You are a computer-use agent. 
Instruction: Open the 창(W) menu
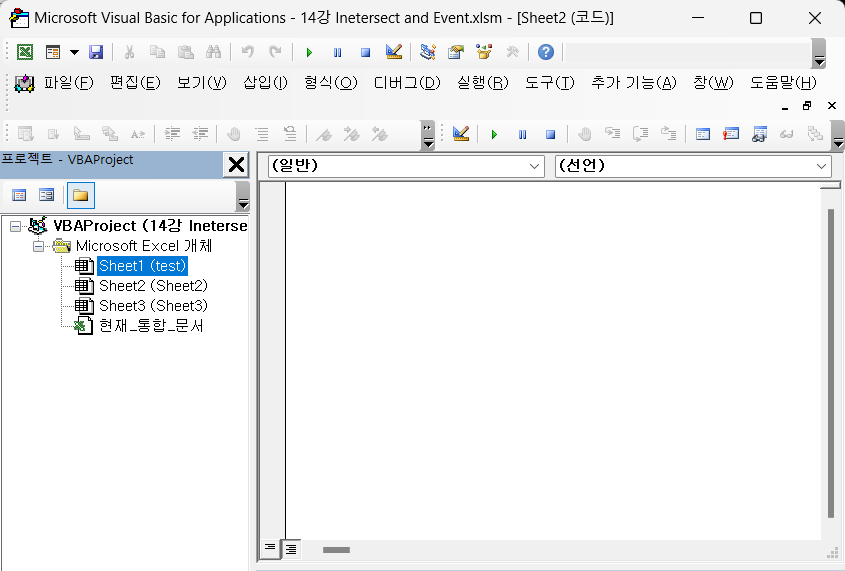pyautogui.click(x=714, y=83)
